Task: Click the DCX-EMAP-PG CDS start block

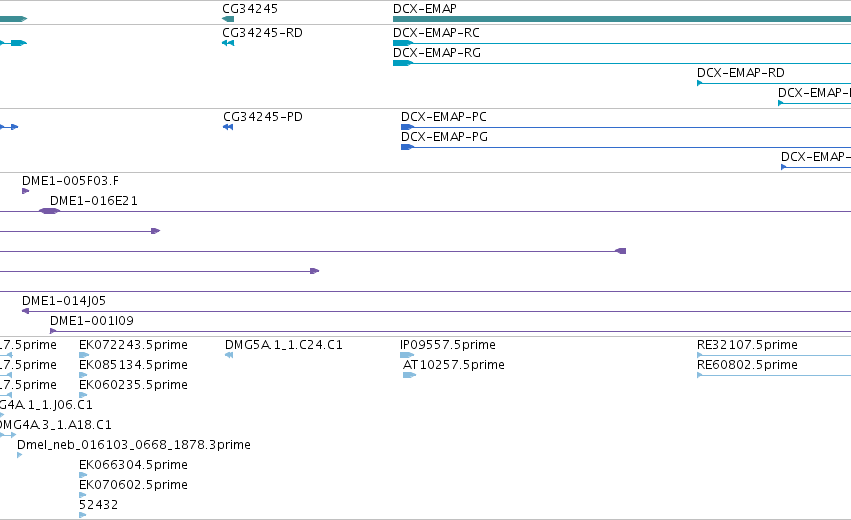Action: (x=408, y=147)
